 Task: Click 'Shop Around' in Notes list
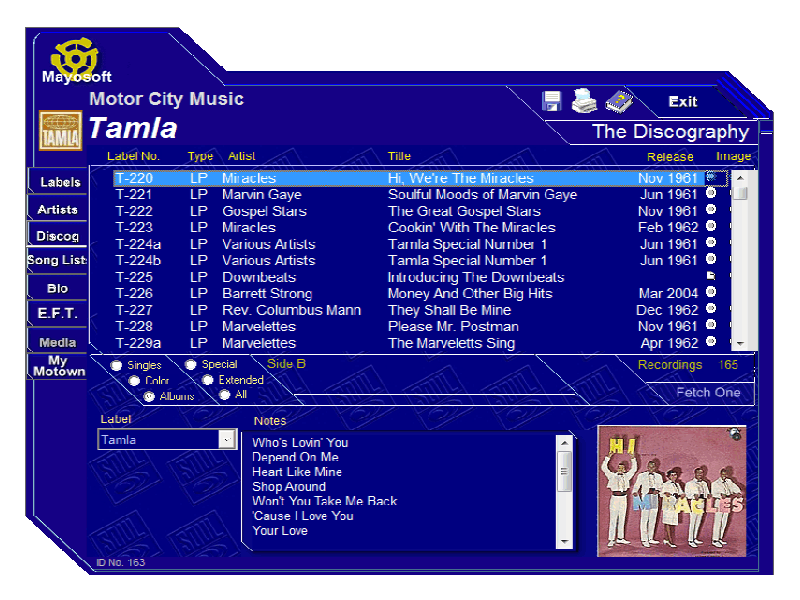tap(289, 487)
